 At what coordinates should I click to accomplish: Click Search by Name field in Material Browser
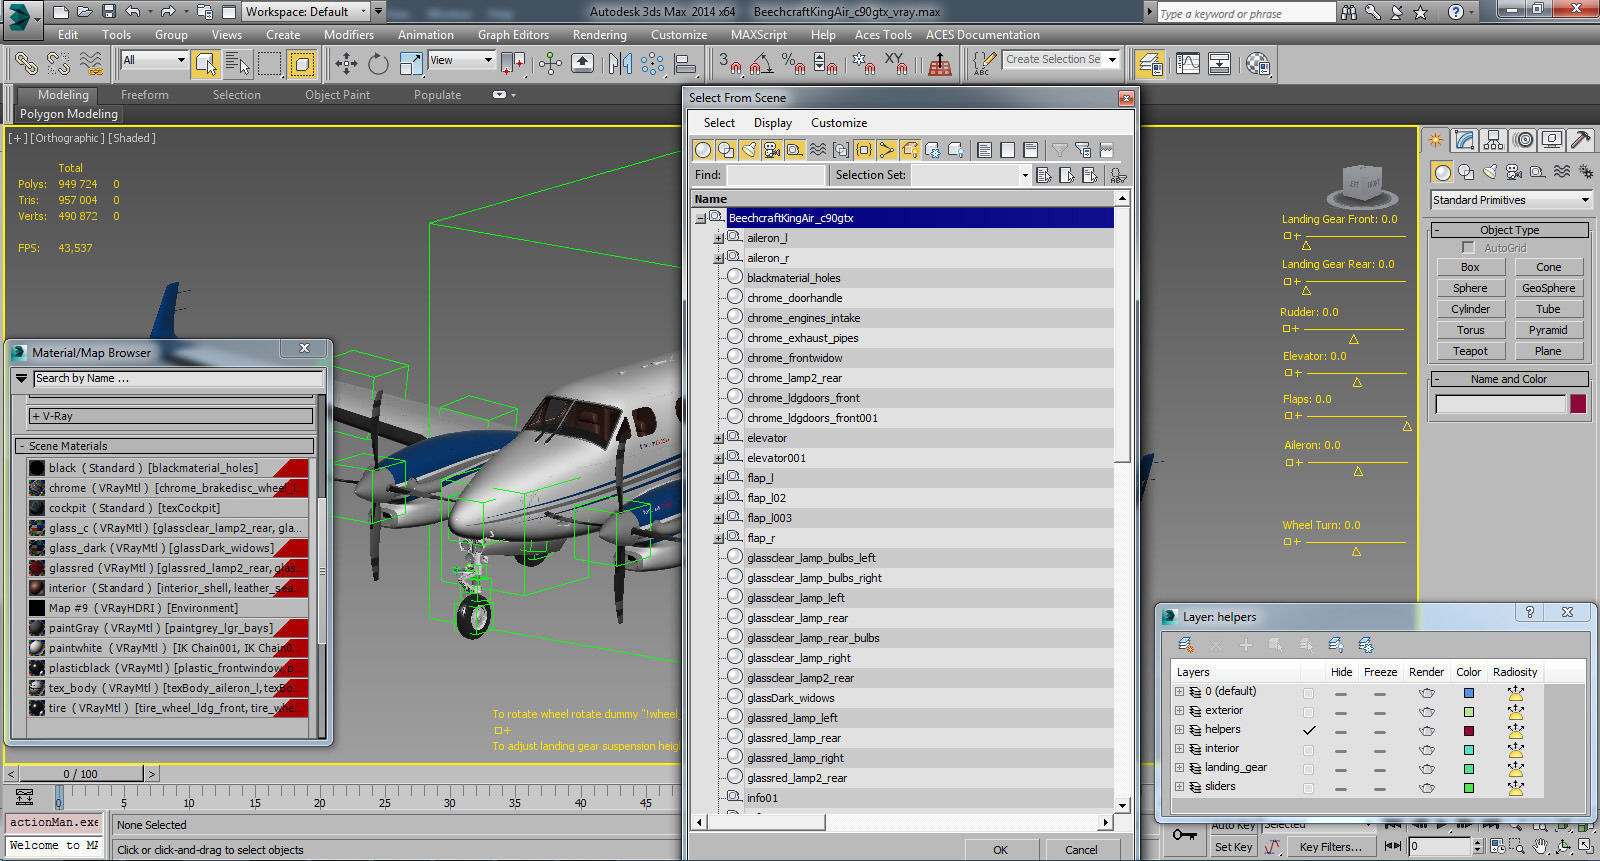coord(178,378)
